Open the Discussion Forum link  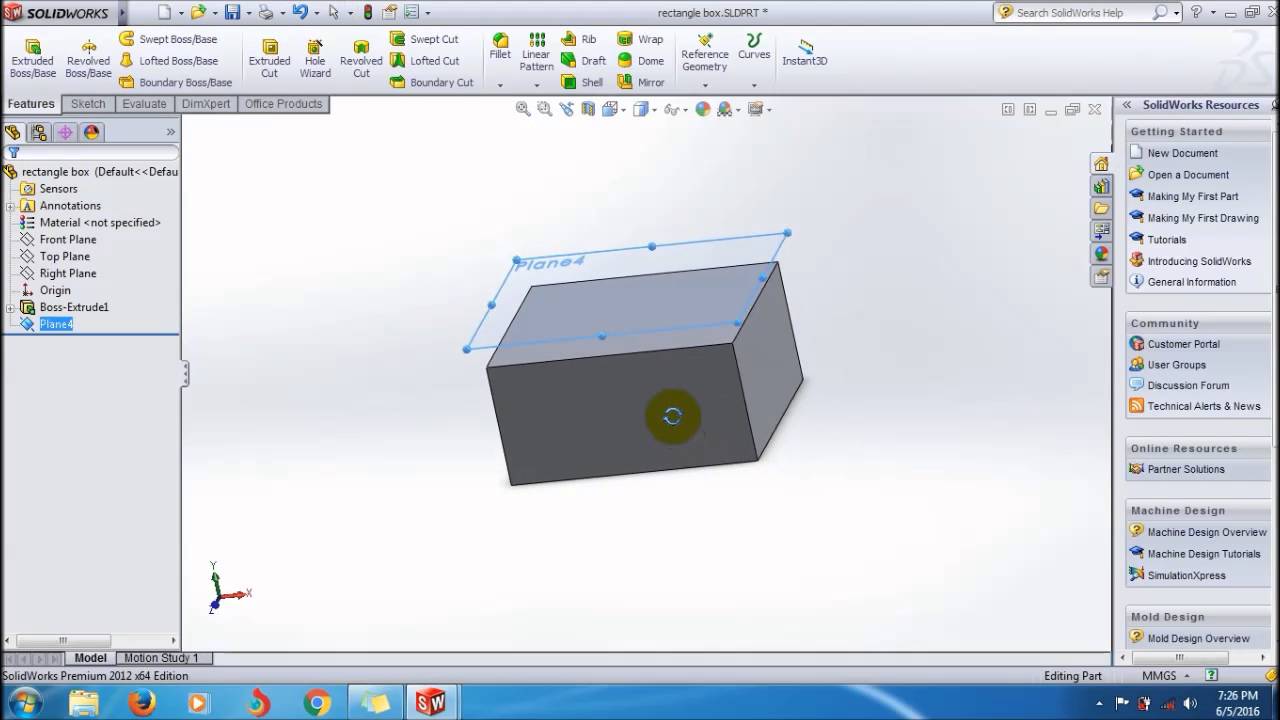1188,386
